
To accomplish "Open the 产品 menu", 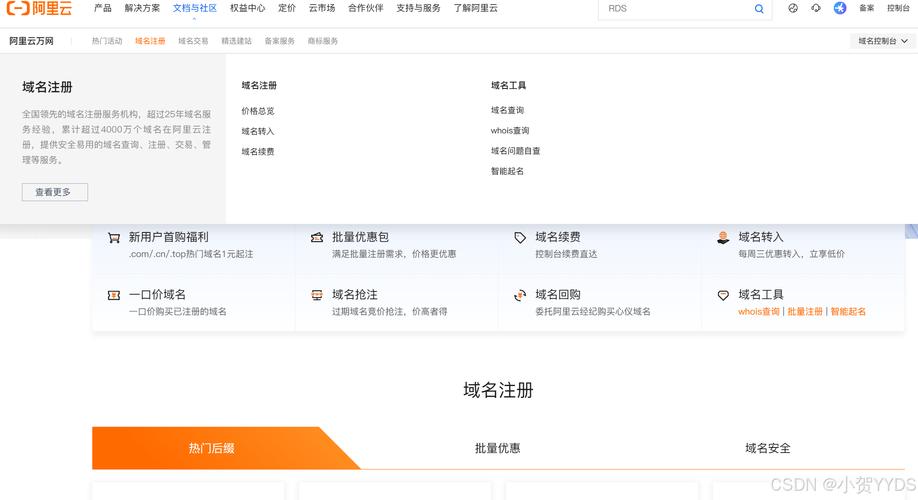I will (x=102, y=8).
